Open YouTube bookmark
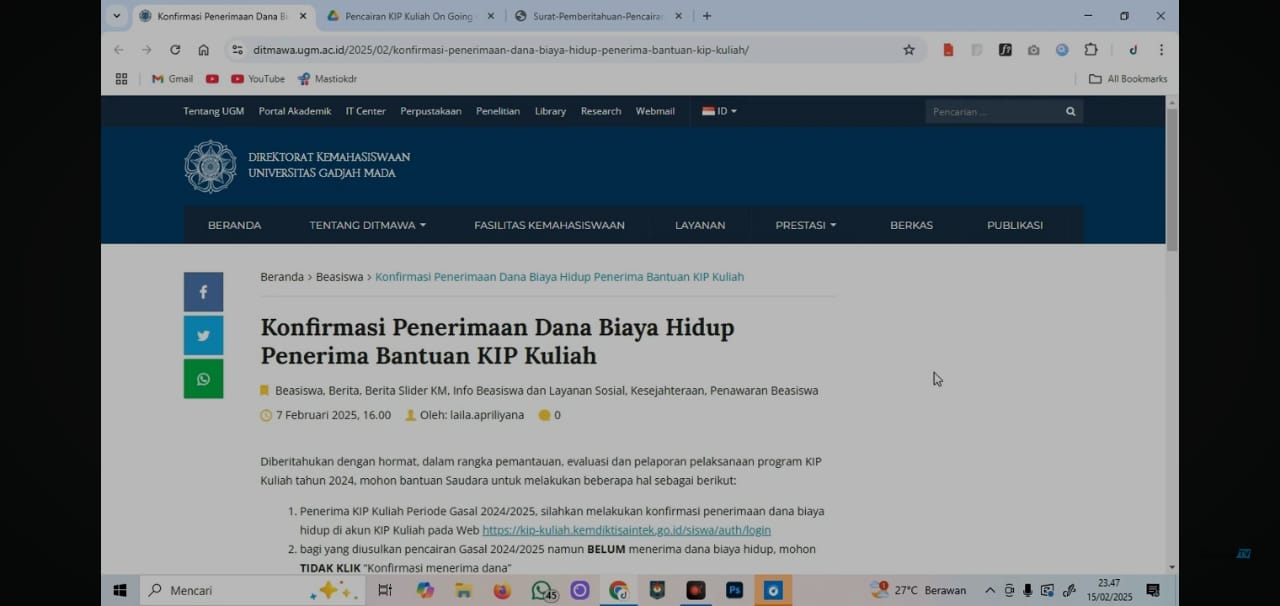Image resolution: width=1280 pixels, height=606 pixels. [258, 79]
